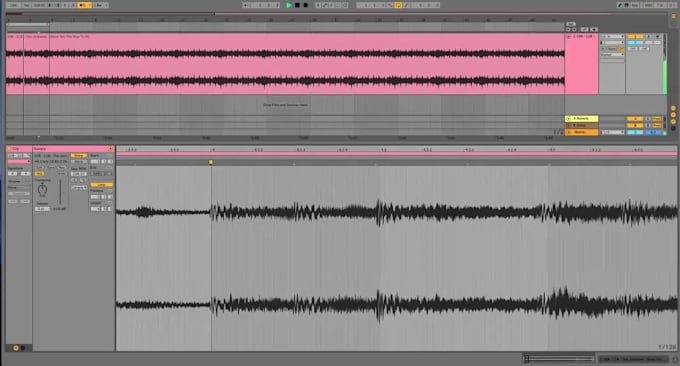
Task: Select the Master track header
Action: point(582,132)
